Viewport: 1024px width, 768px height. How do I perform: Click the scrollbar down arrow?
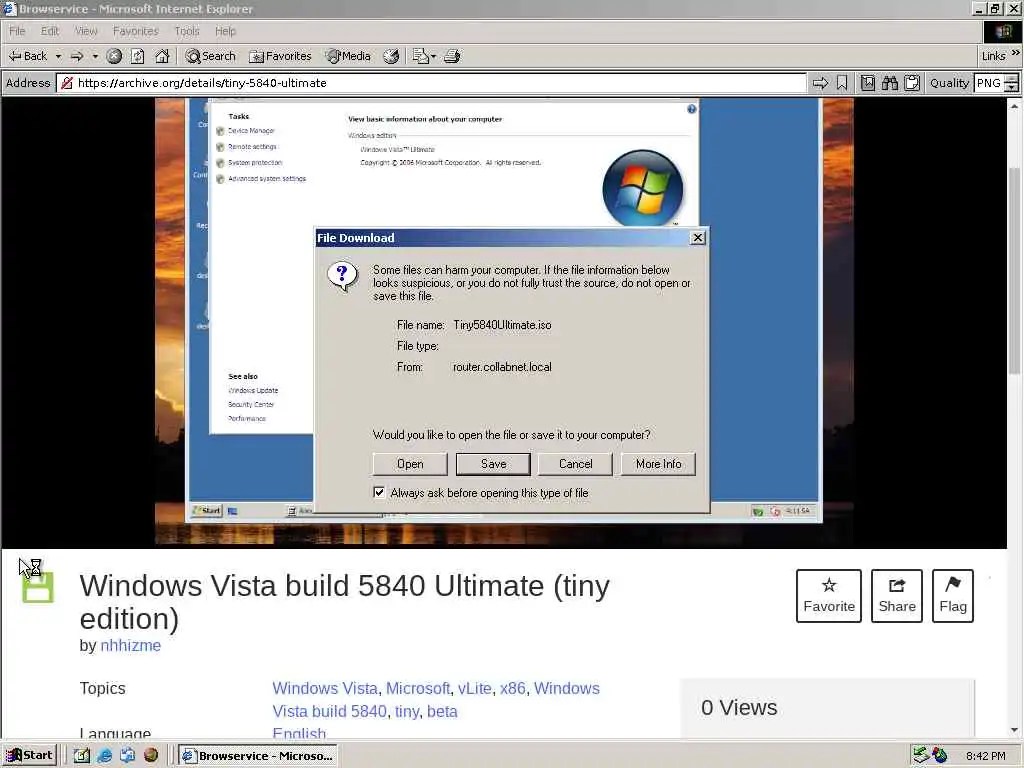click(1014, 730)
